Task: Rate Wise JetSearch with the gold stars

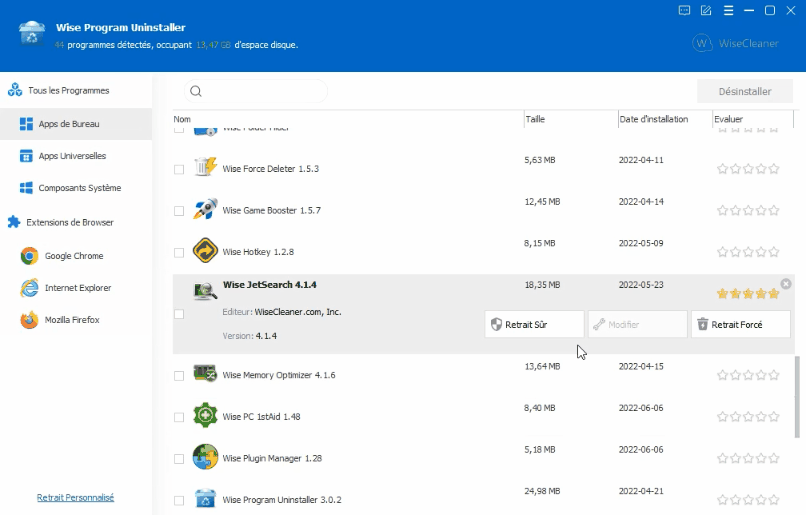Action: (x=748, y=294)
